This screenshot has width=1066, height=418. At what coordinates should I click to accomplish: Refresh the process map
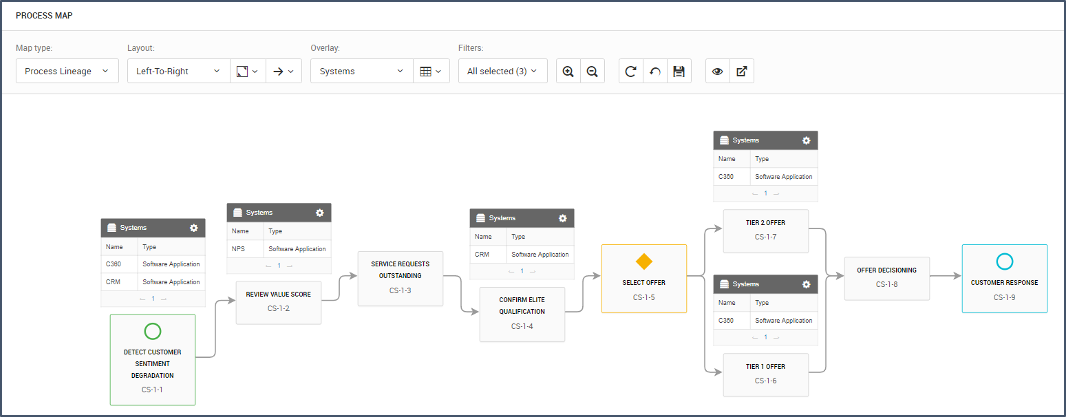tap(630, 71)
